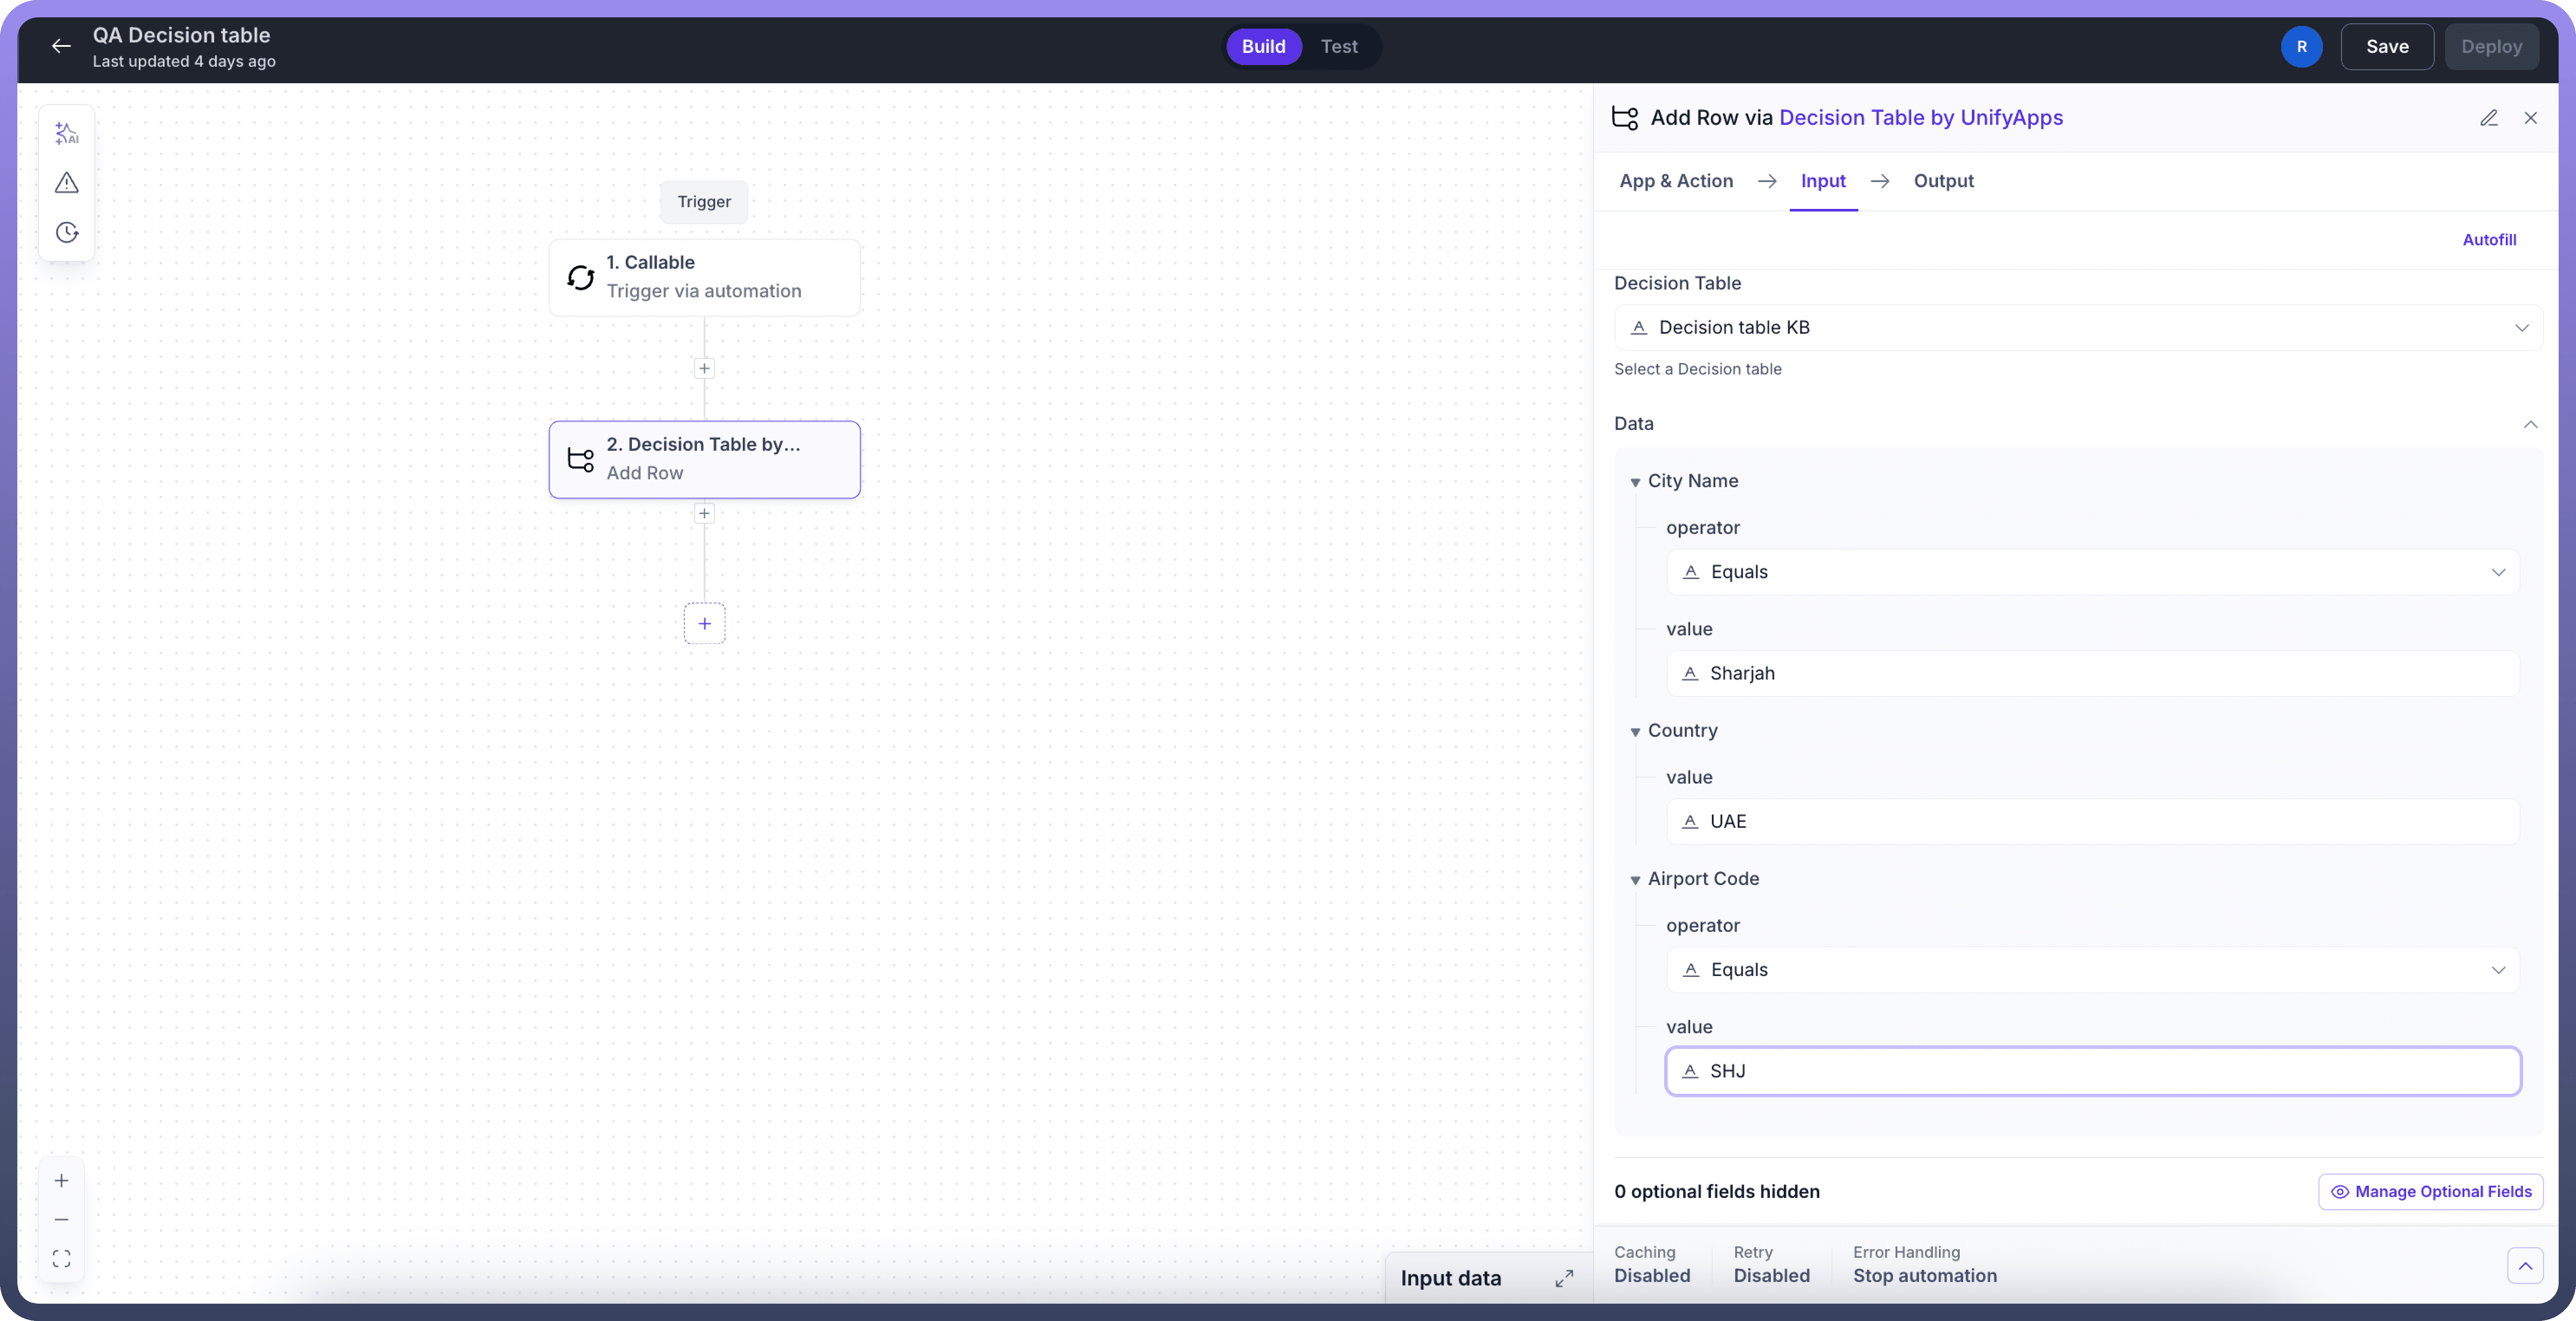The width and height of the screenshot is (2576, 1321).
Task: Expand the Input data panel
Action: [1564, 1278]
